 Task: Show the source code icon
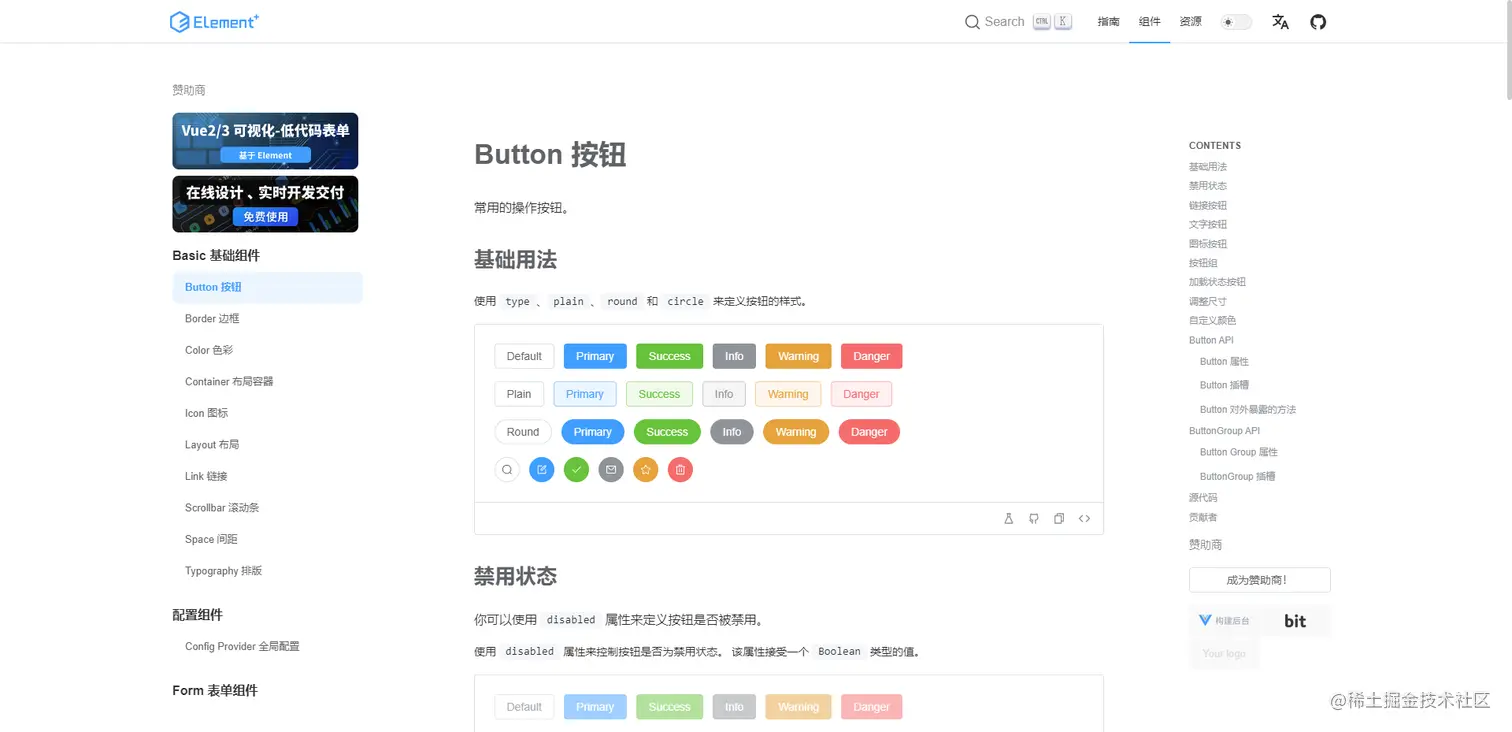1084,519
